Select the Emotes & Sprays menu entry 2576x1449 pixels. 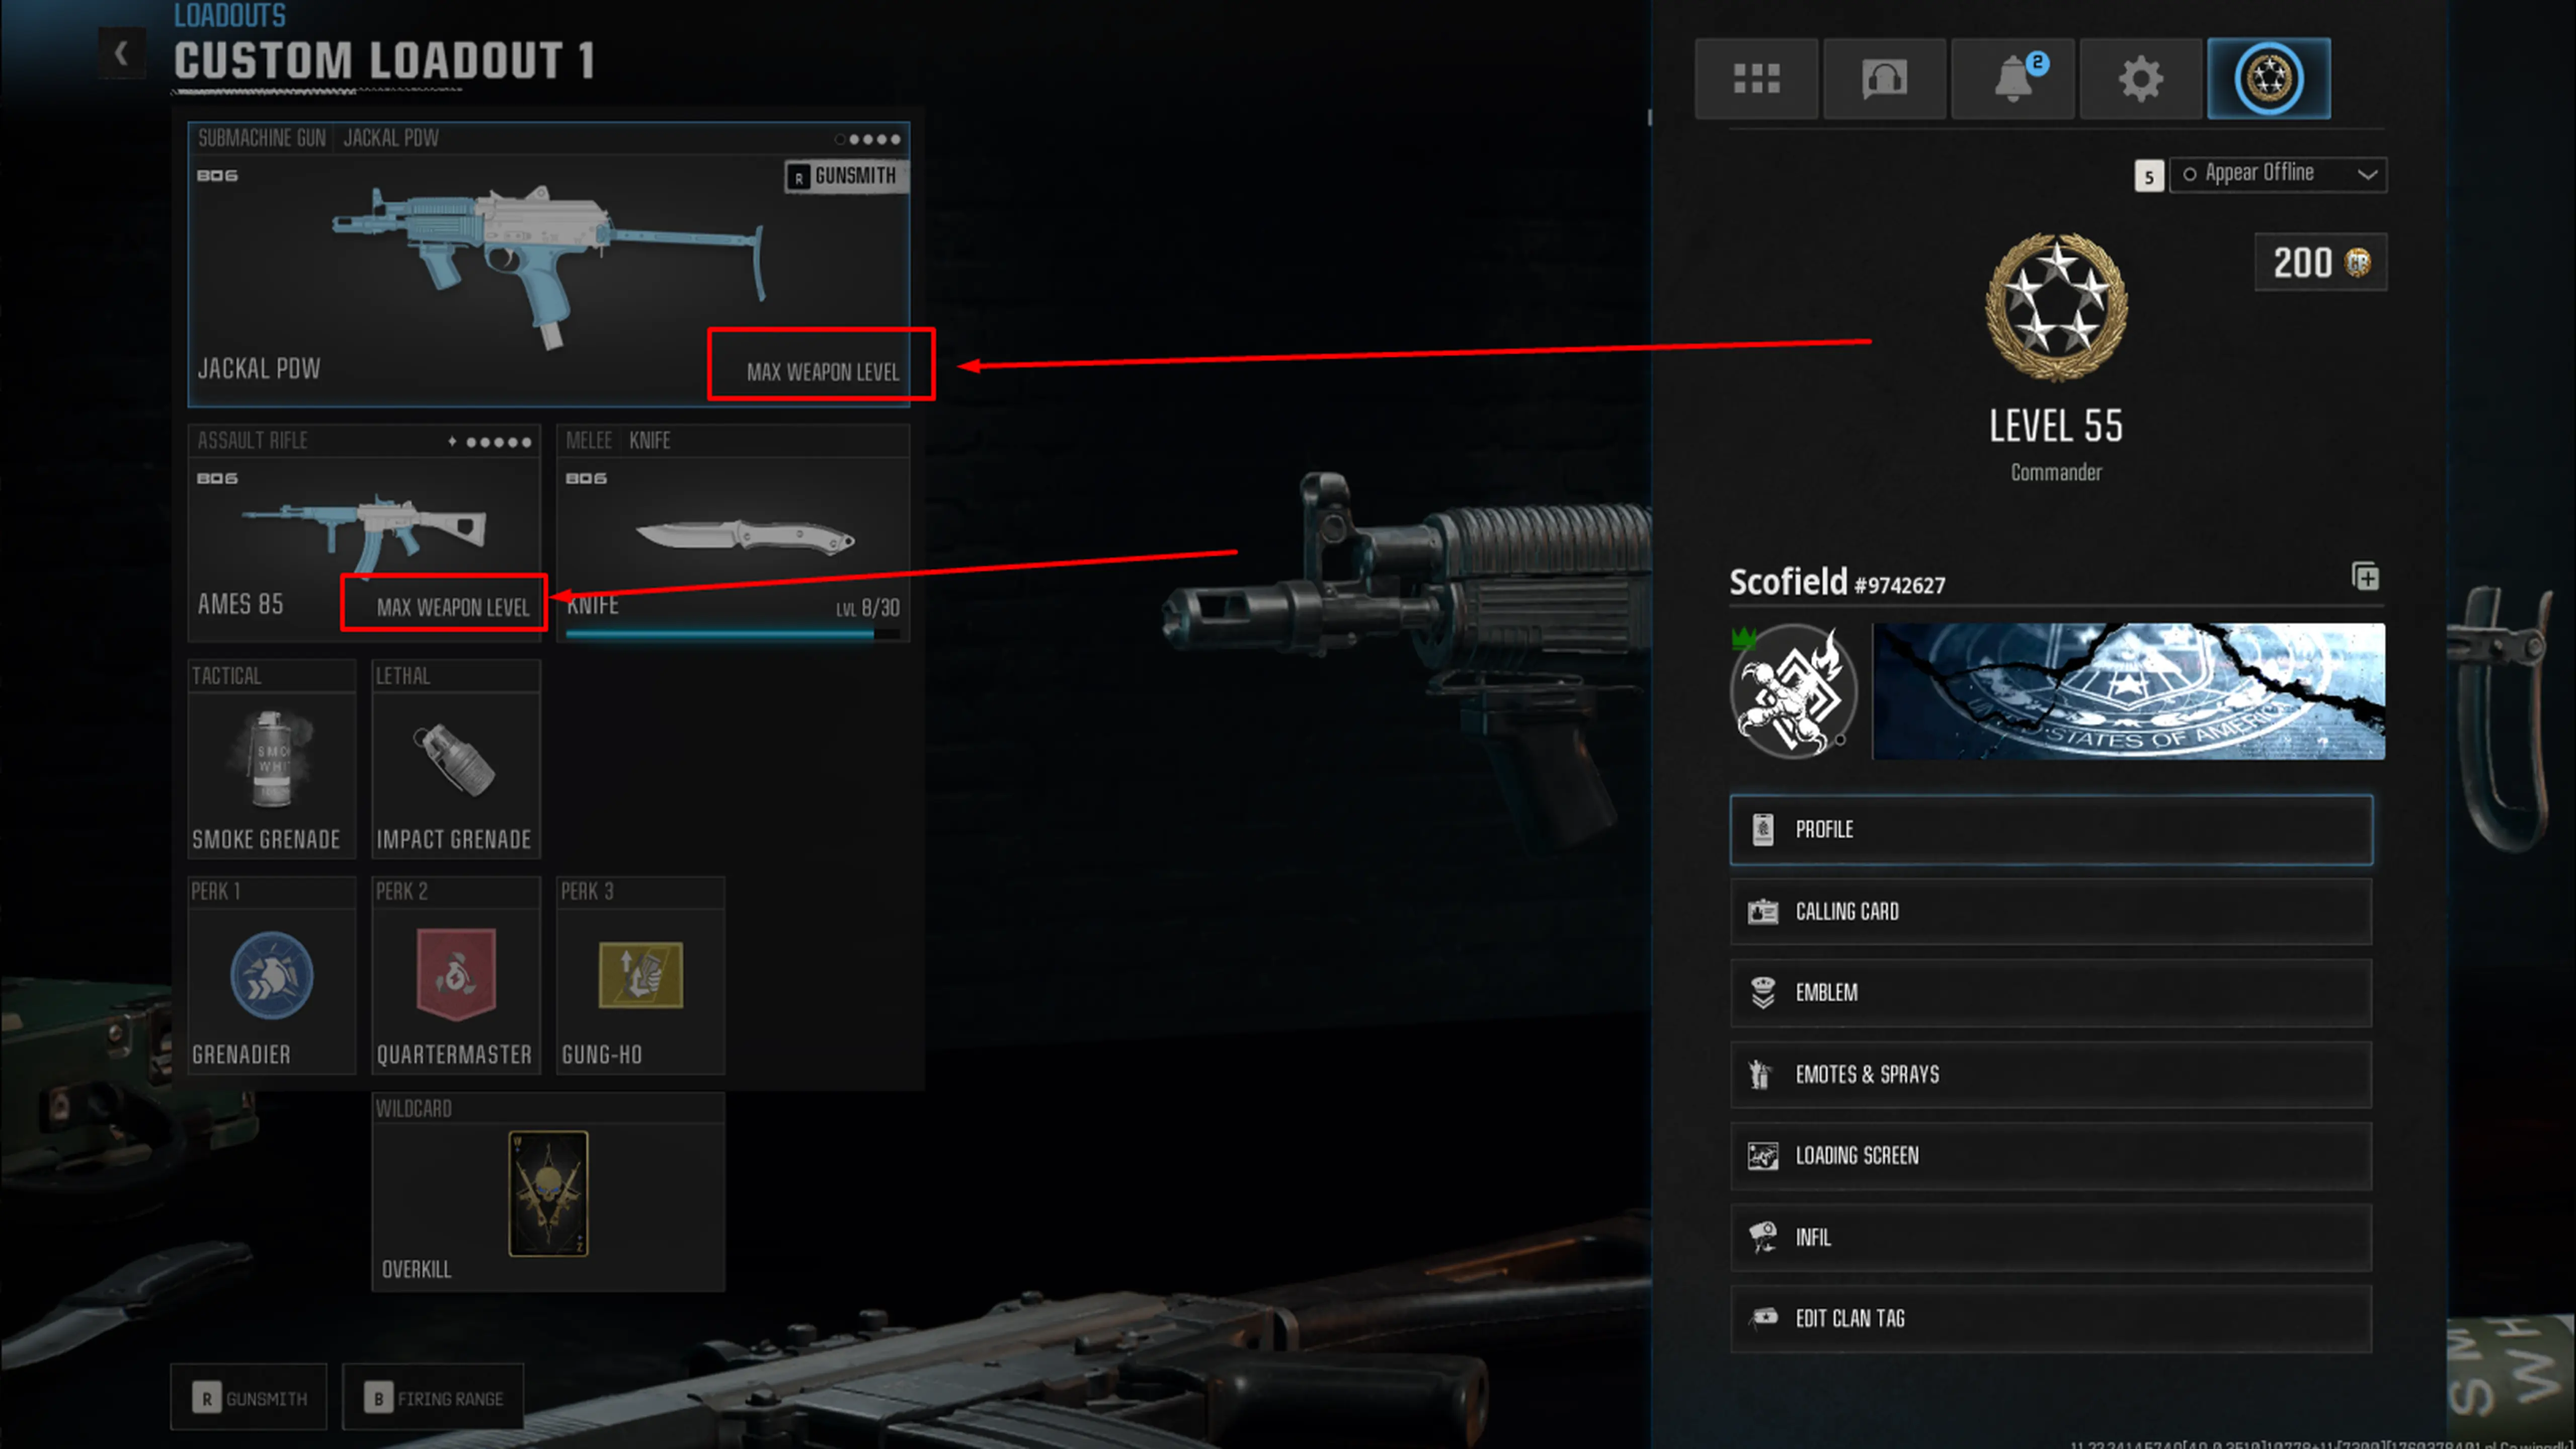(x=2051, y=1075)
